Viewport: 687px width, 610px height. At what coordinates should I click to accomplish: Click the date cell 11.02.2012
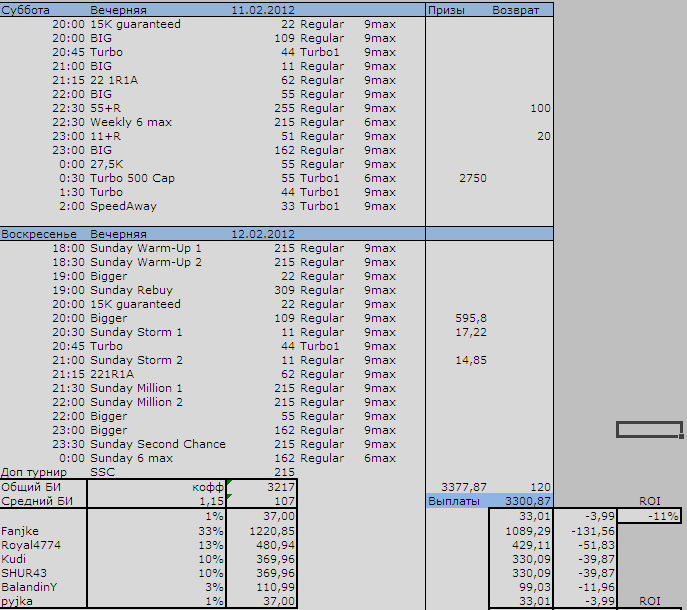pyautogui.click(x=263, y=10)
